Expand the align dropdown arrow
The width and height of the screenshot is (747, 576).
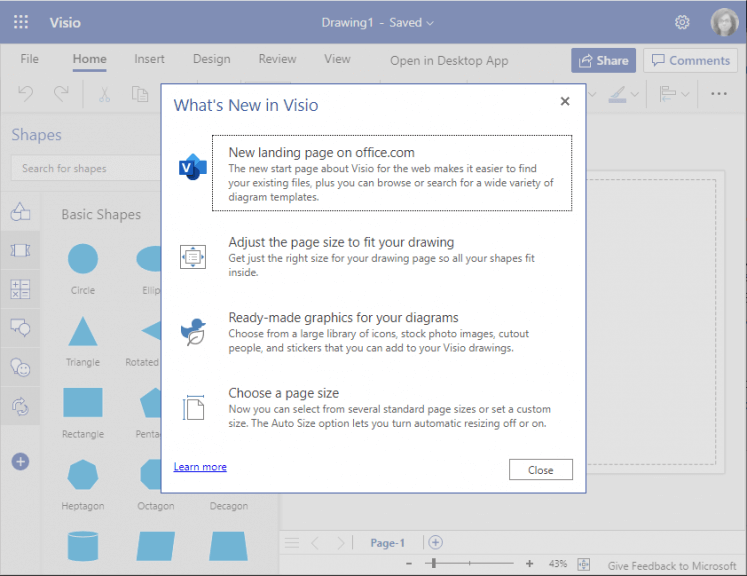pos(685,94)
